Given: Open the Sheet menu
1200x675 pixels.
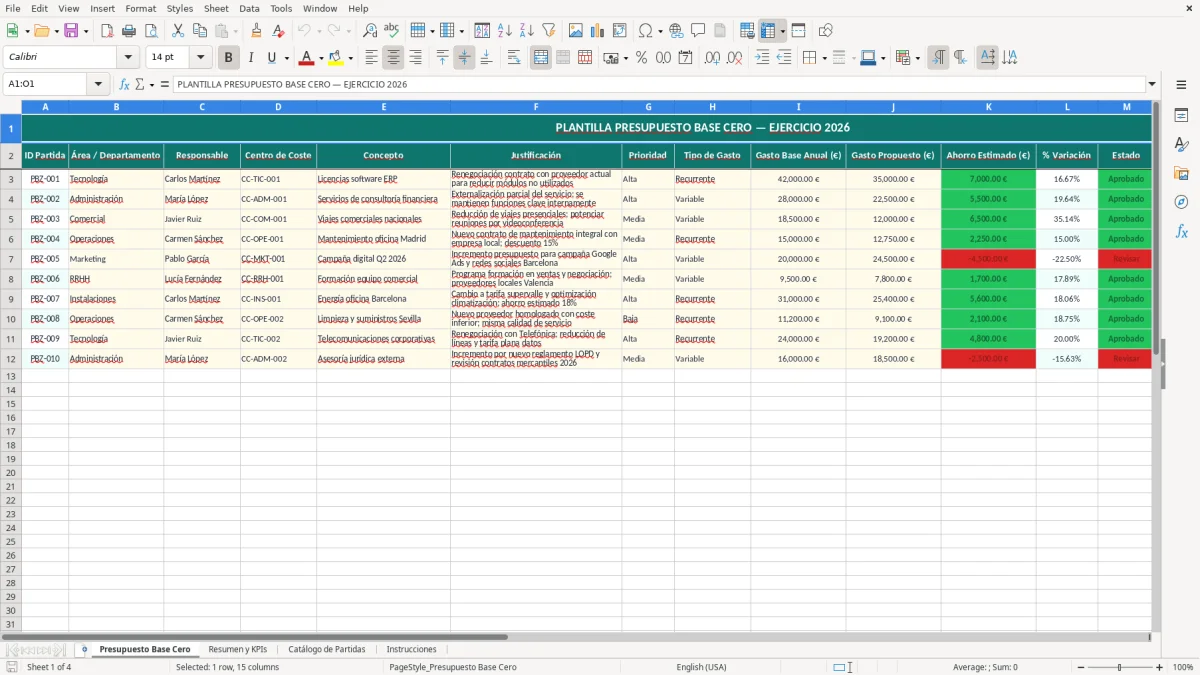Looking at the screenshot, I should tap(216, 8).
